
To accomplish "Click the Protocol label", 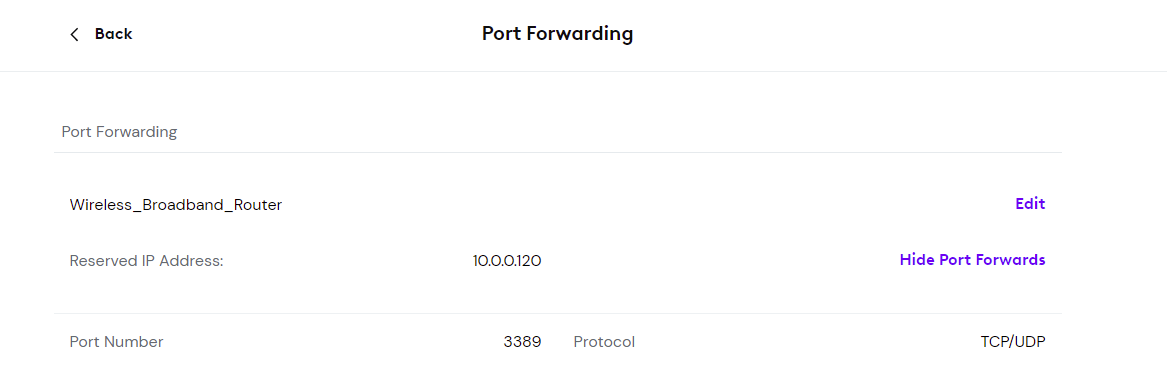I will (x=604, y=342).
